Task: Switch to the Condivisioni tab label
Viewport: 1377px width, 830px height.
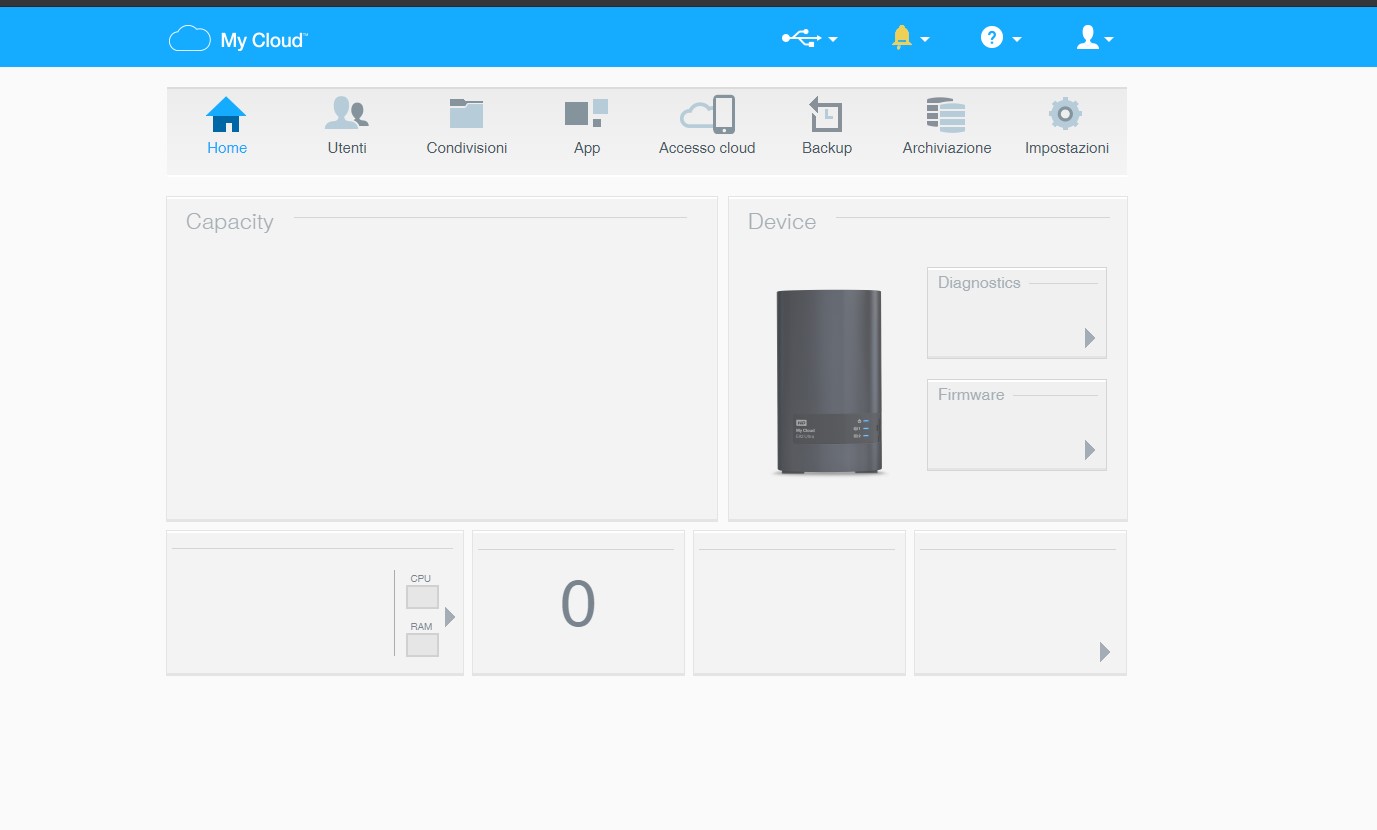Action: [467, 148]
